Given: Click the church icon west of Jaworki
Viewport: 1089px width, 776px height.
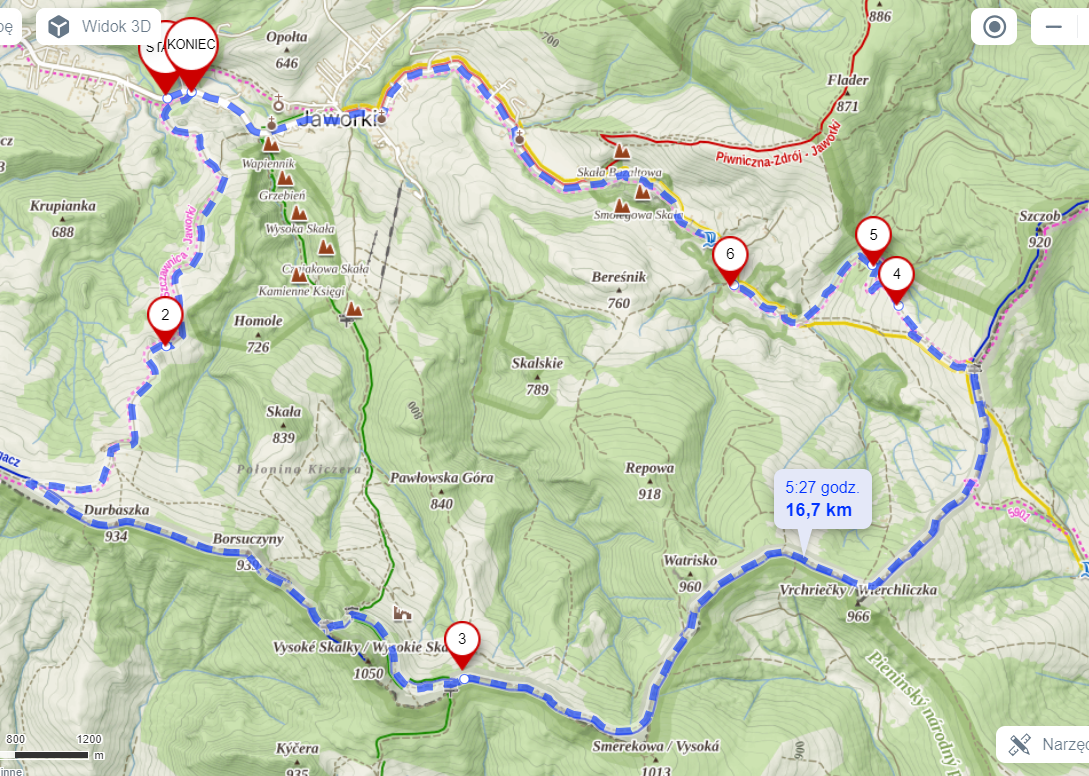Looking at the screenshot, I should pyautogui.click(x=272, y=125).
